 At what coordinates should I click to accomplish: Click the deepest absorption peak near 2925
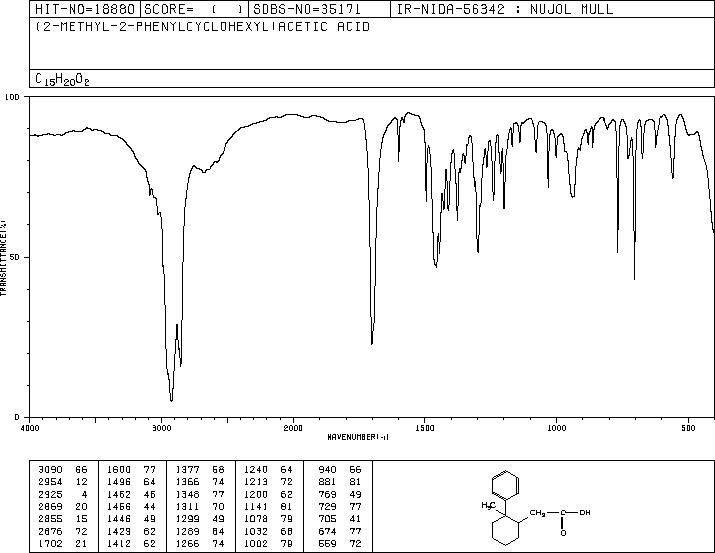click(x=172, y=400)
